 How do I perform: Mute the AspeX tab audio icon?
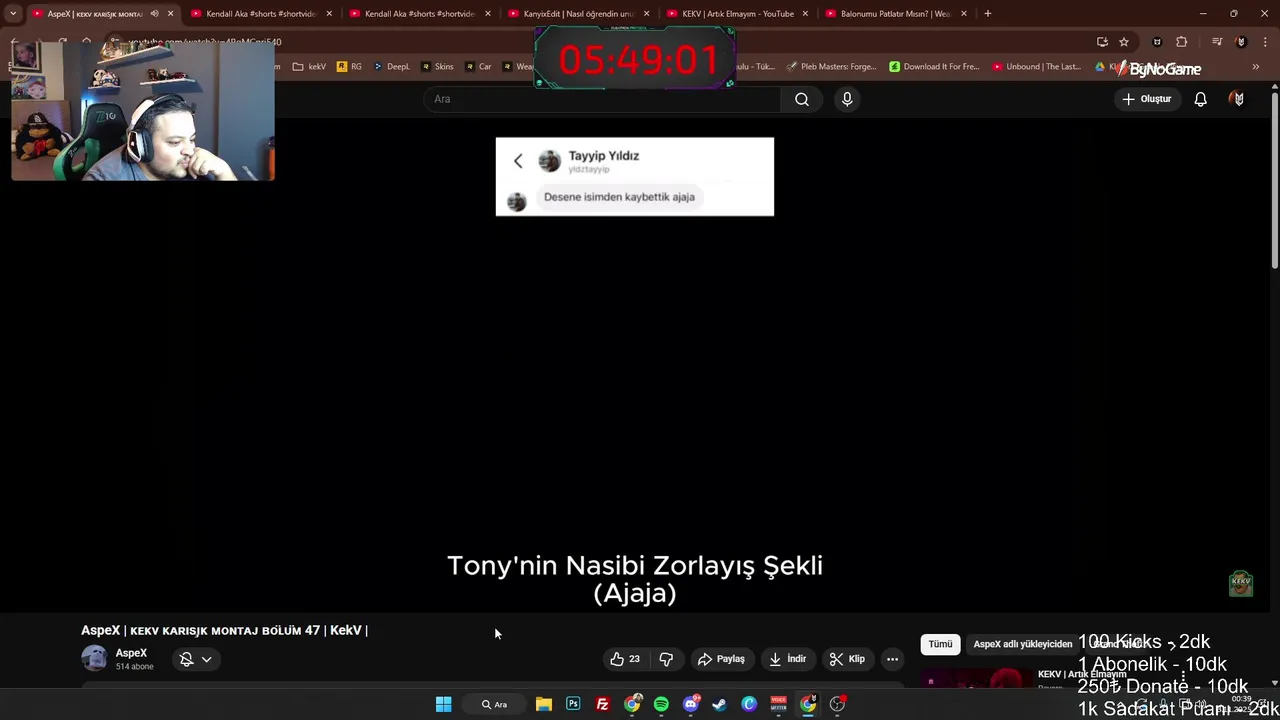[154, 14]
